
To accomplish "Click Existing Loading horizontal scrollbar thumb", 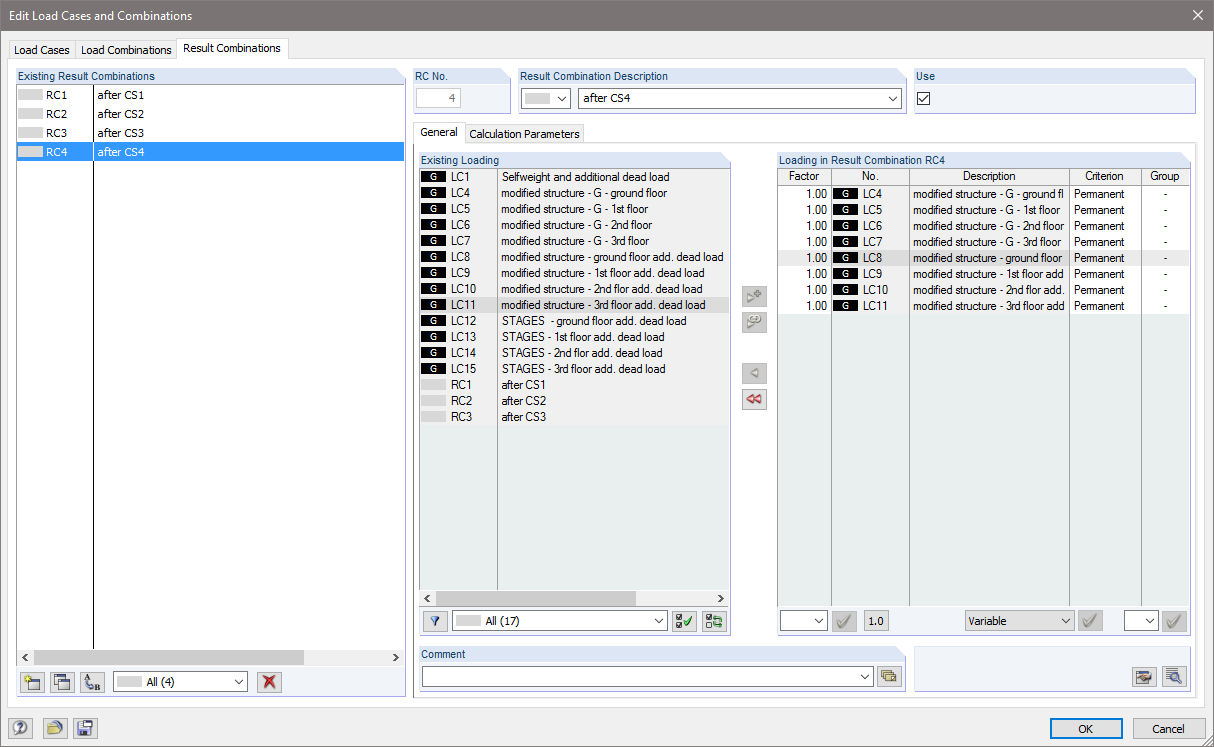I will 534,598.
